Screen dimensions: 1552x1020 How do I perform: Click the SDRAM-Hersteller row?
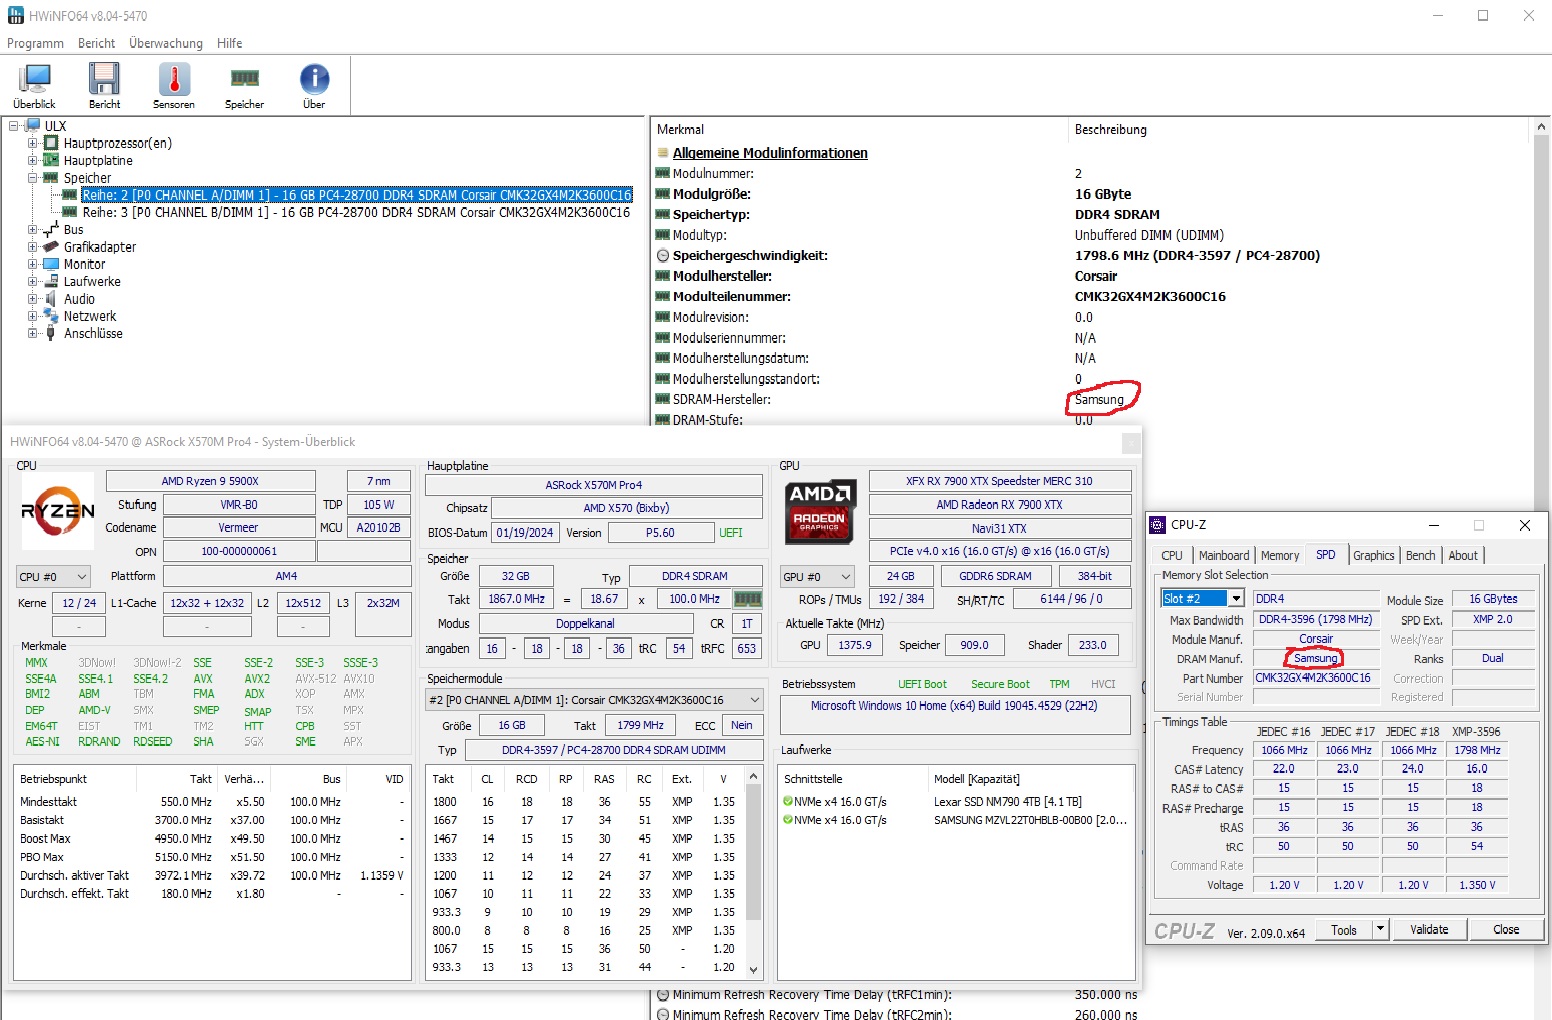click(1090, 399)
